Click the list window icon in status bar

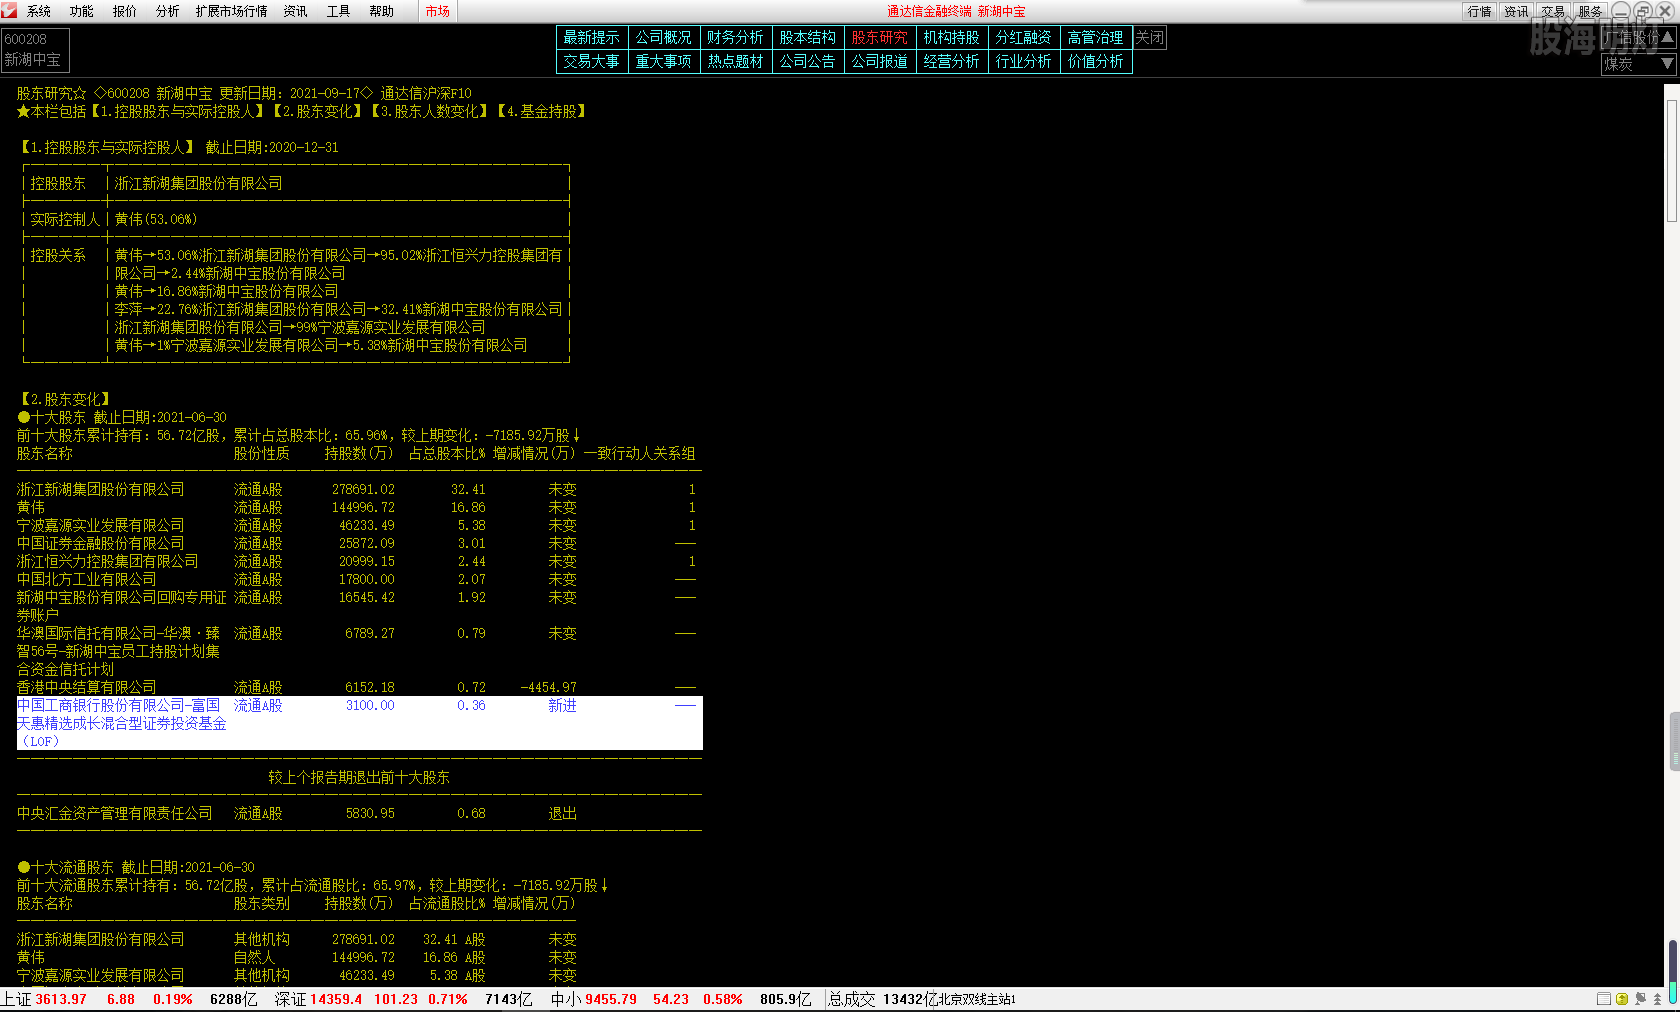[x=1604, y=999]
